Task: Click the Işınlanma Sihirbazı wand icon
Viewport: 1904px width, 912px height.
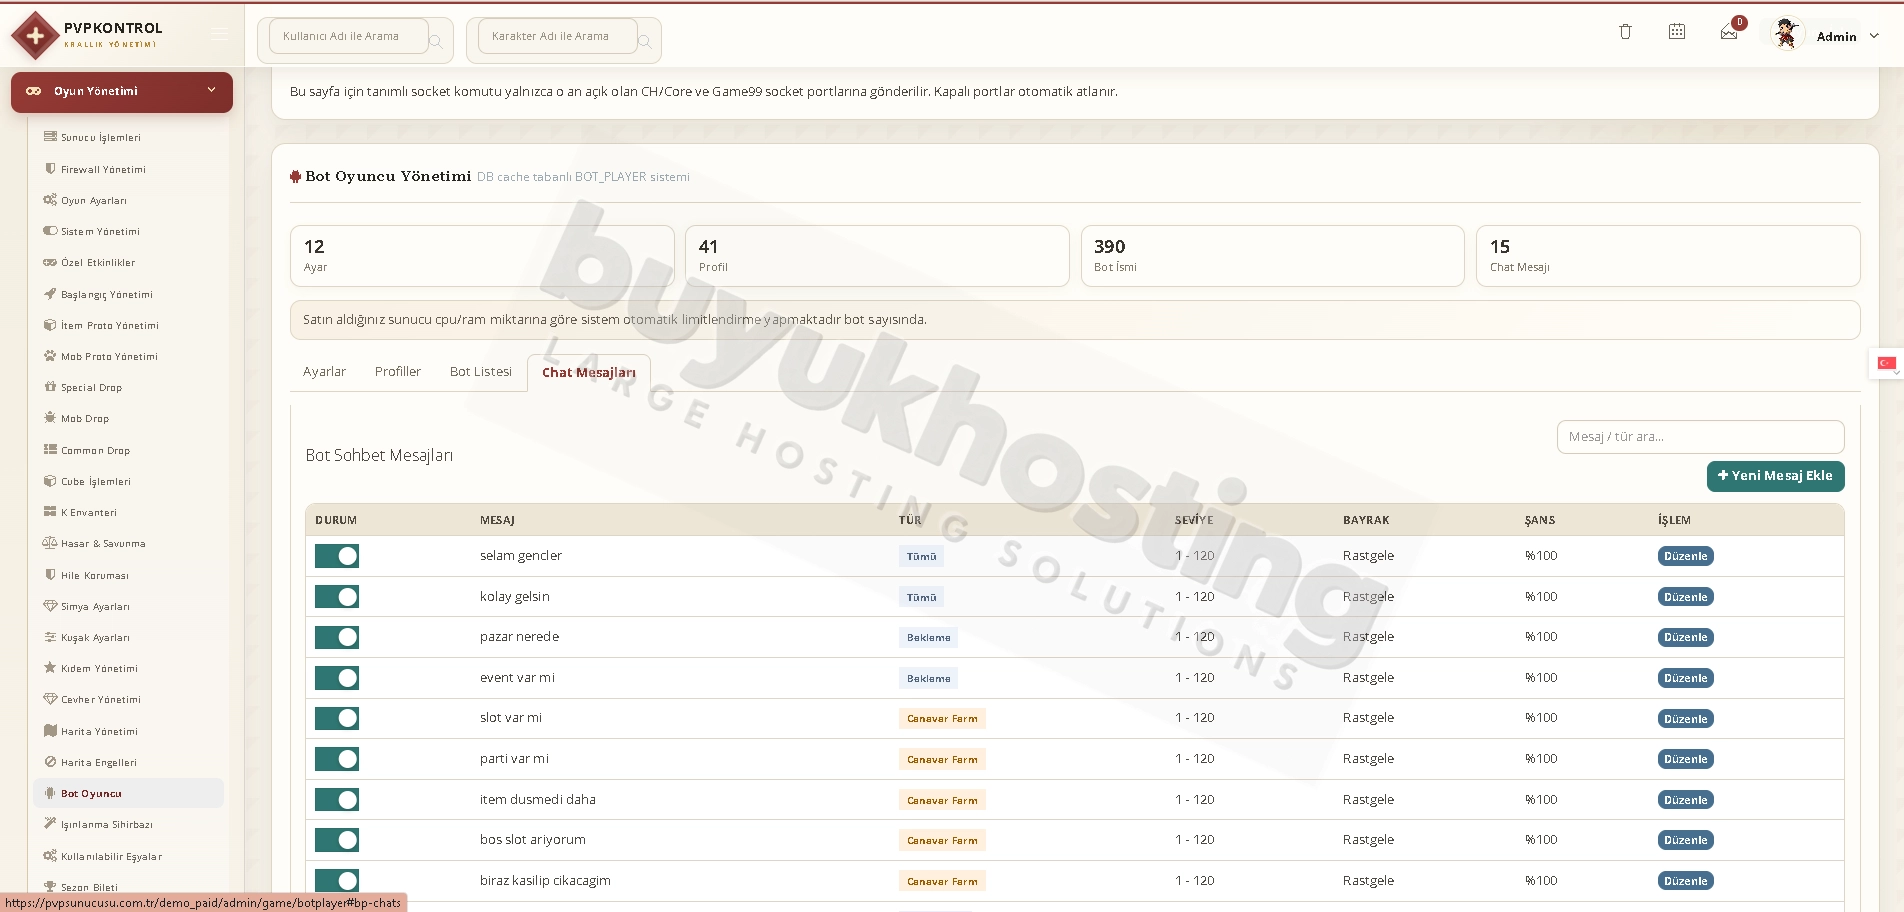Action: coord(50,824)
